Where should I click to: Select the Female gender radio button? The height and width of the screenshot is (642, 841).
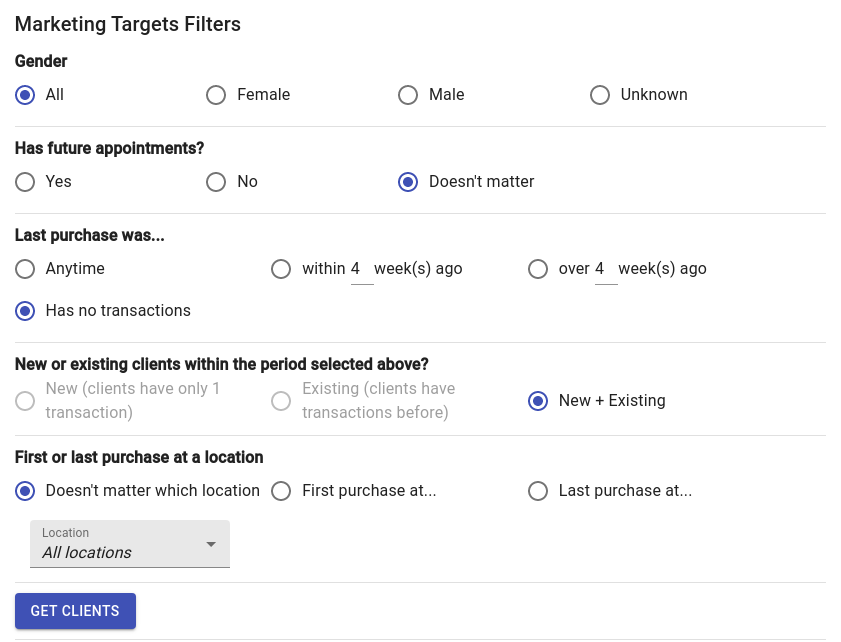tap(216, 95)
